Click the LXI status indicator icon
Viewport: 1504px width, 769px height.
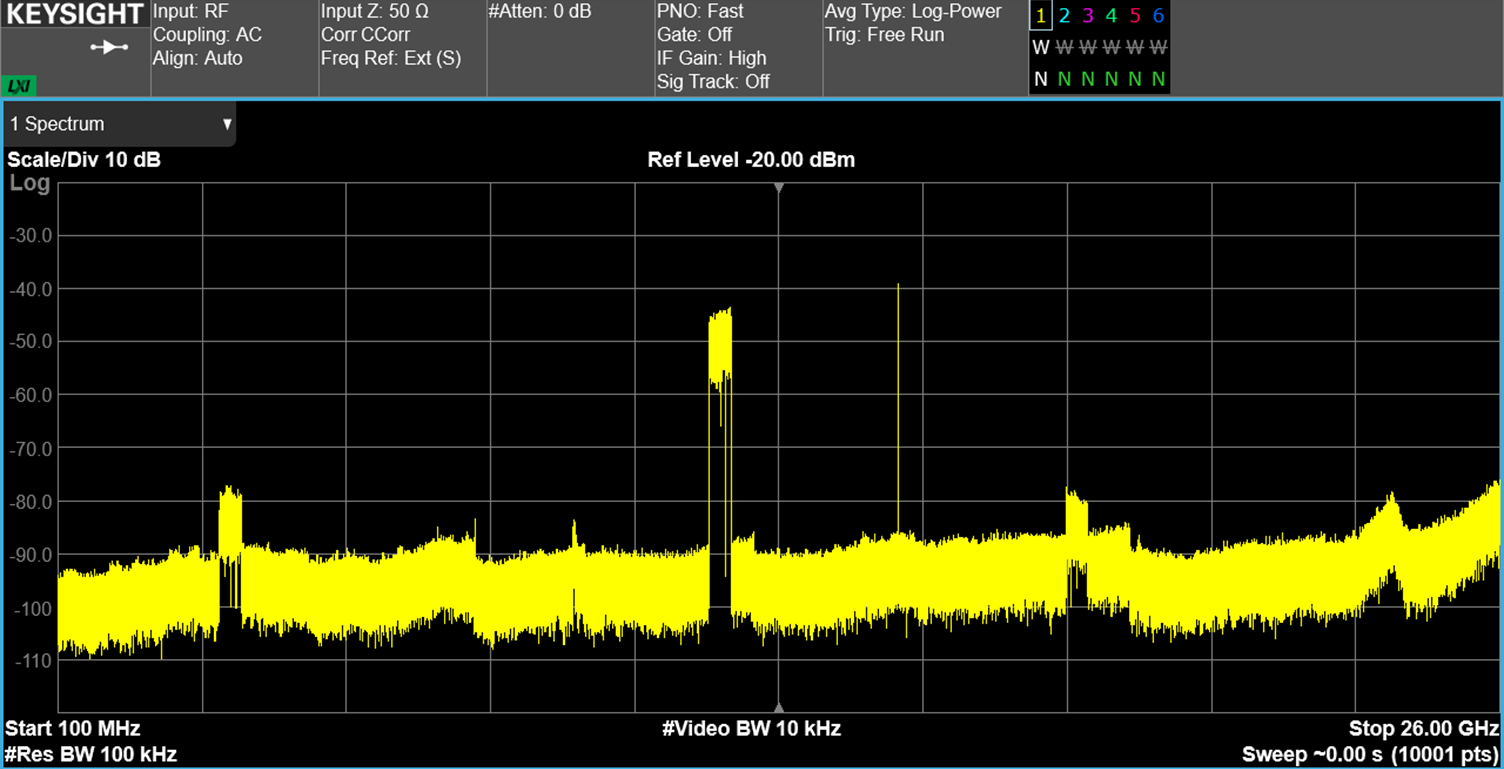[x=17, y=87]
